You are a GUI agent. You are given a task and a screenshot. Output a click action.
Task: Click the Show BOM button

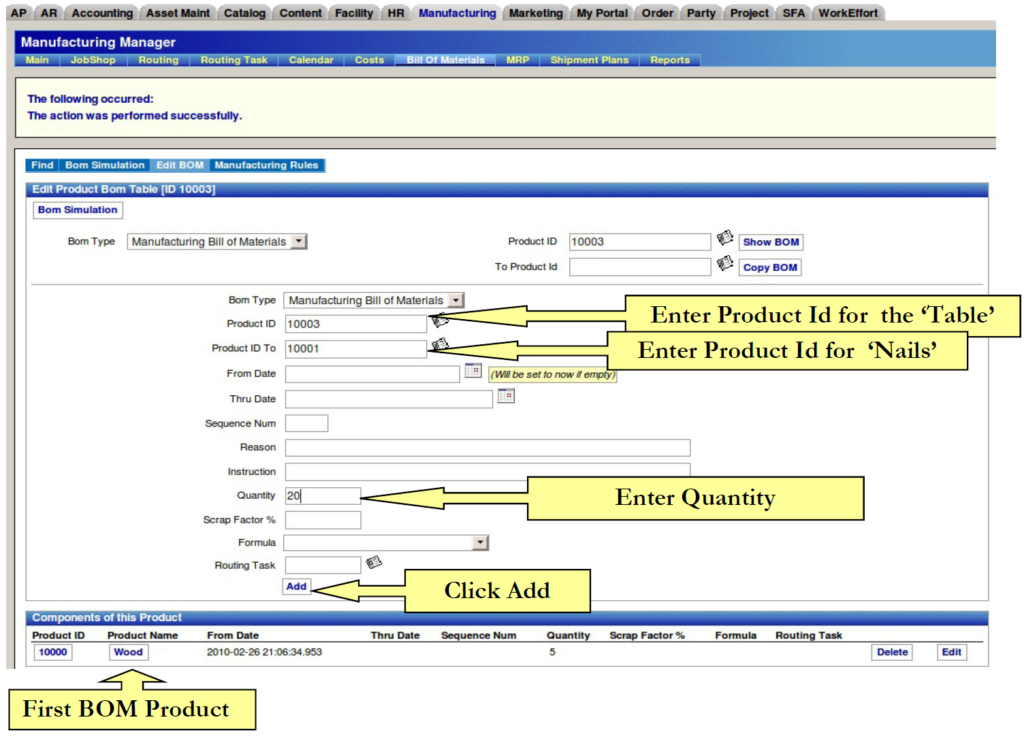(x=770, y=242)
